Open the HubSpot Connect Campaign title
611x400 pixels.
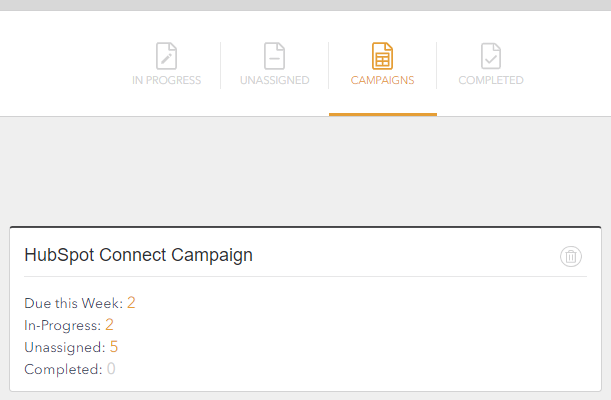point(138,255)
